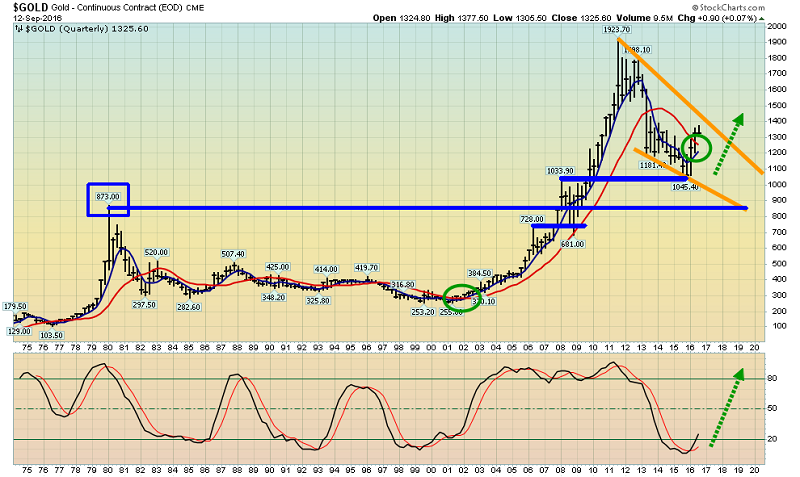
Task: Click the blue box around 873.00
Action: [109, 198]
